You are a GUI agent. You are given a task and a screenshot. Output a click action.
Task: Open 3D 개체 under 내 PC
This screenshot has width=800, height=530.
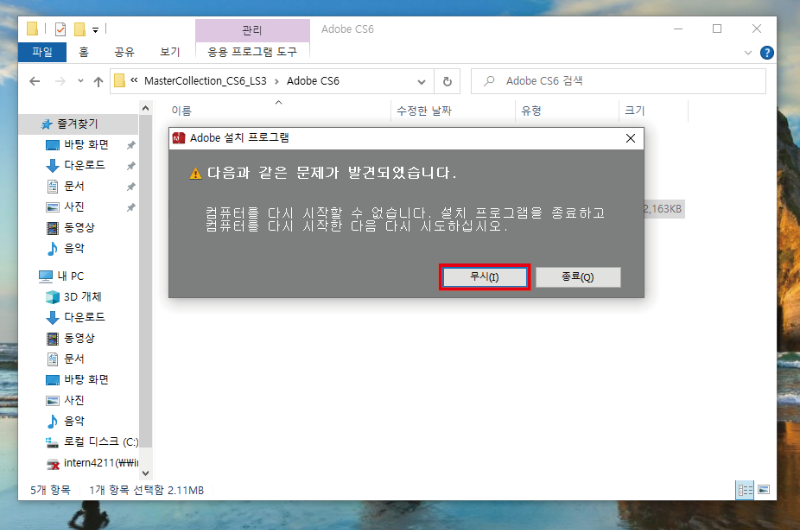[x=82, y=297]
